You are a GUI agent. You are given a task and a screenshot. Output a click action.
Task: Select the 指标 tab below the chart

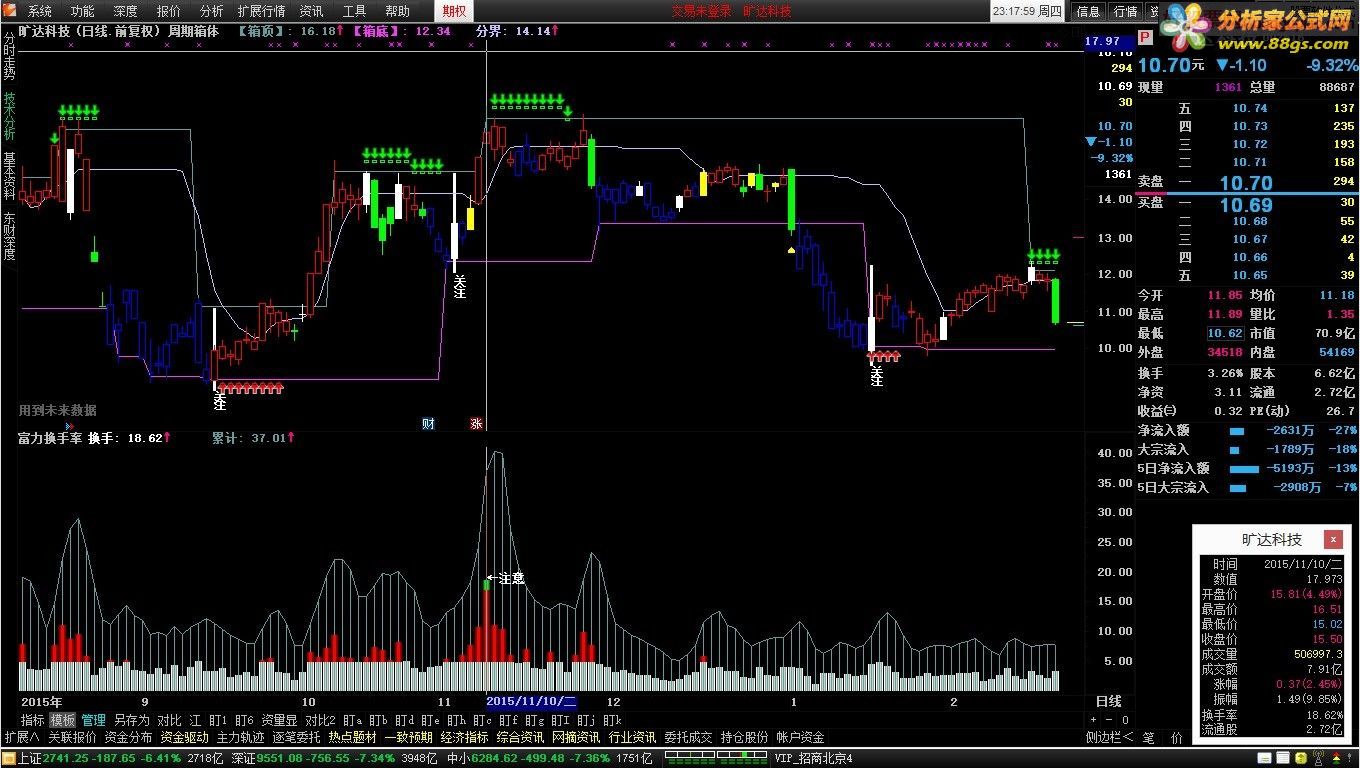point(32,720)
